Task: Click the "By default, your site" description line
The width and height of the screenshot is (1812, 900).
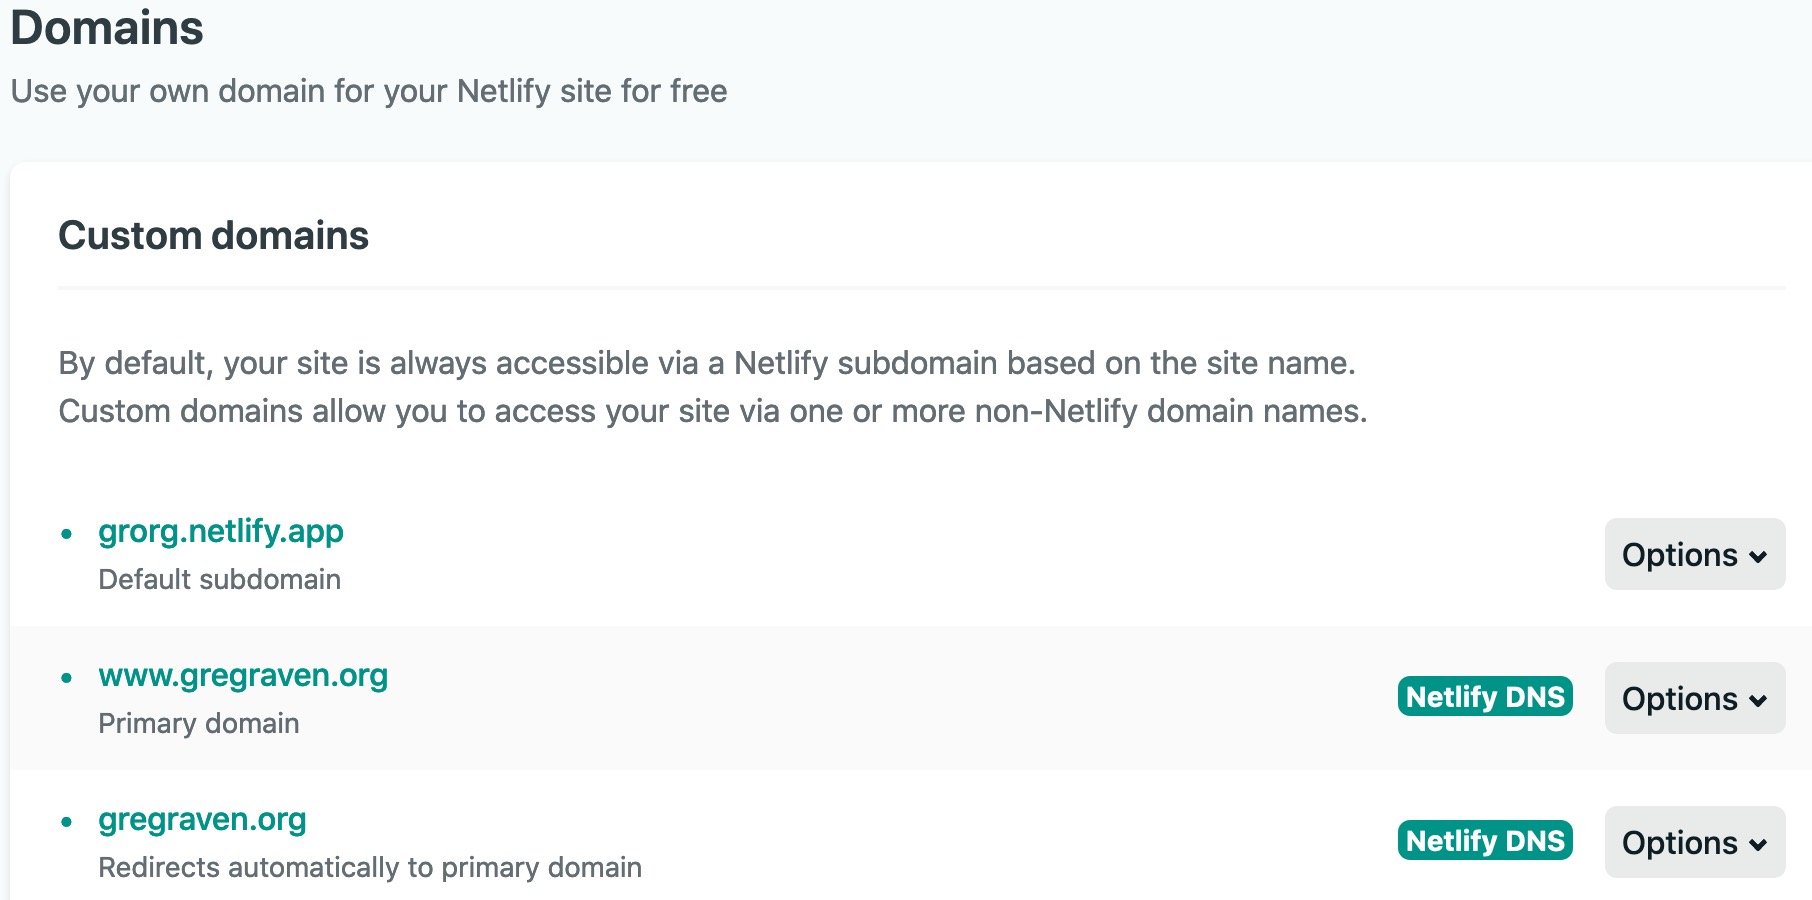Action: click(706, 363)
